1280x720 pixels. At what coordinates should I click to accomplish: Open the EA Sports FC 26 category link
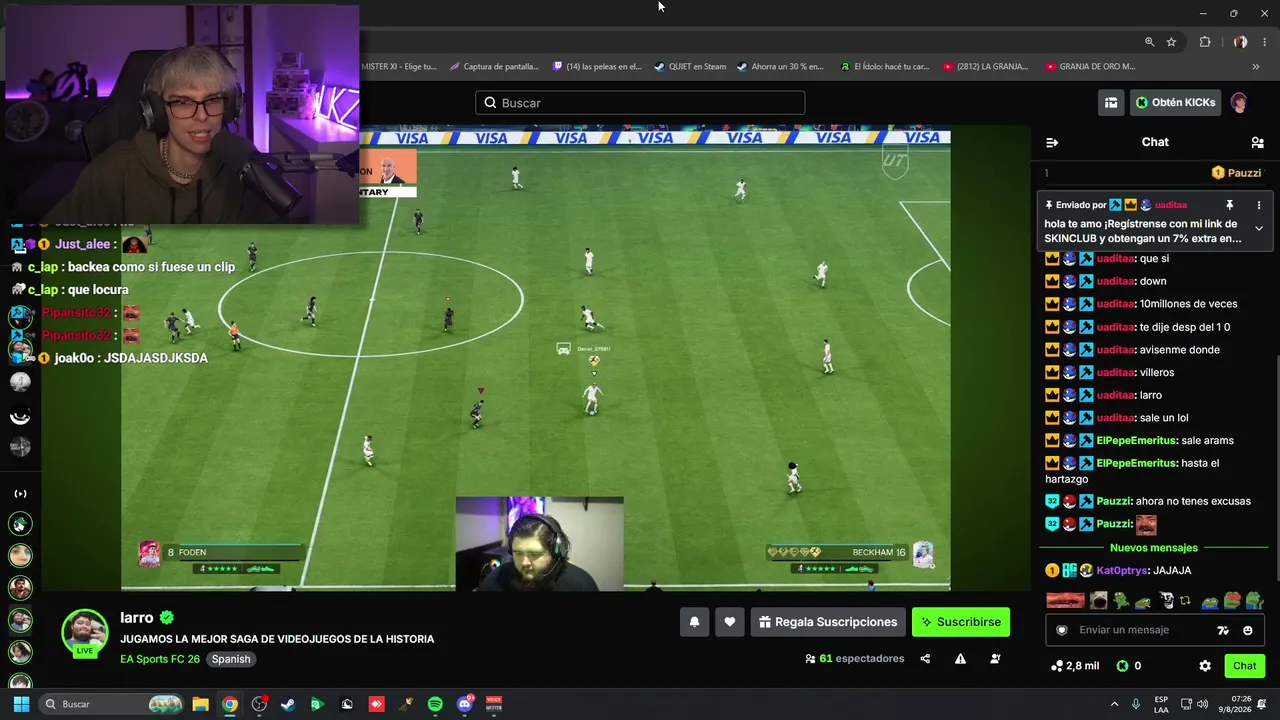[160, 659]
